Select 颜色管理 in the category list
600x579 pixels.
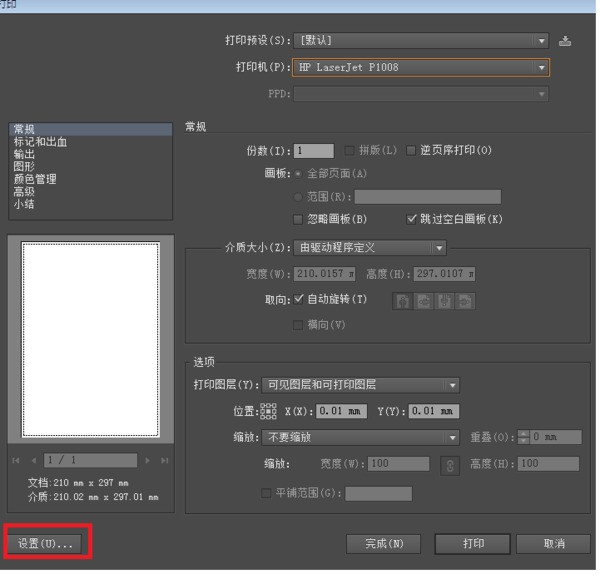pyautogui.click(x=35, y=179)
